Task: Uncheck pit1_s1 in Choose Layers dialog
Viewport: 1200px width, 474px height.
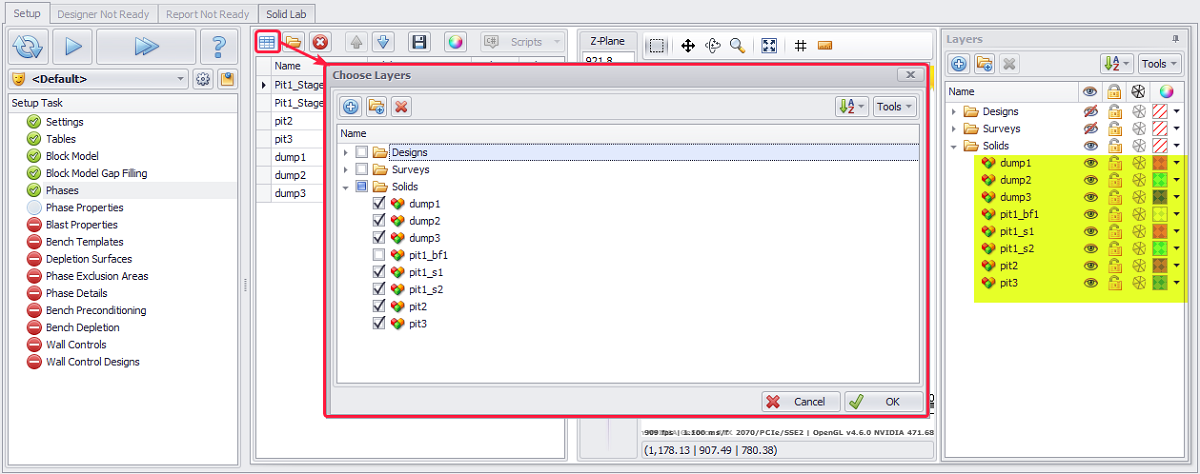Action: (x=379, y=272)
